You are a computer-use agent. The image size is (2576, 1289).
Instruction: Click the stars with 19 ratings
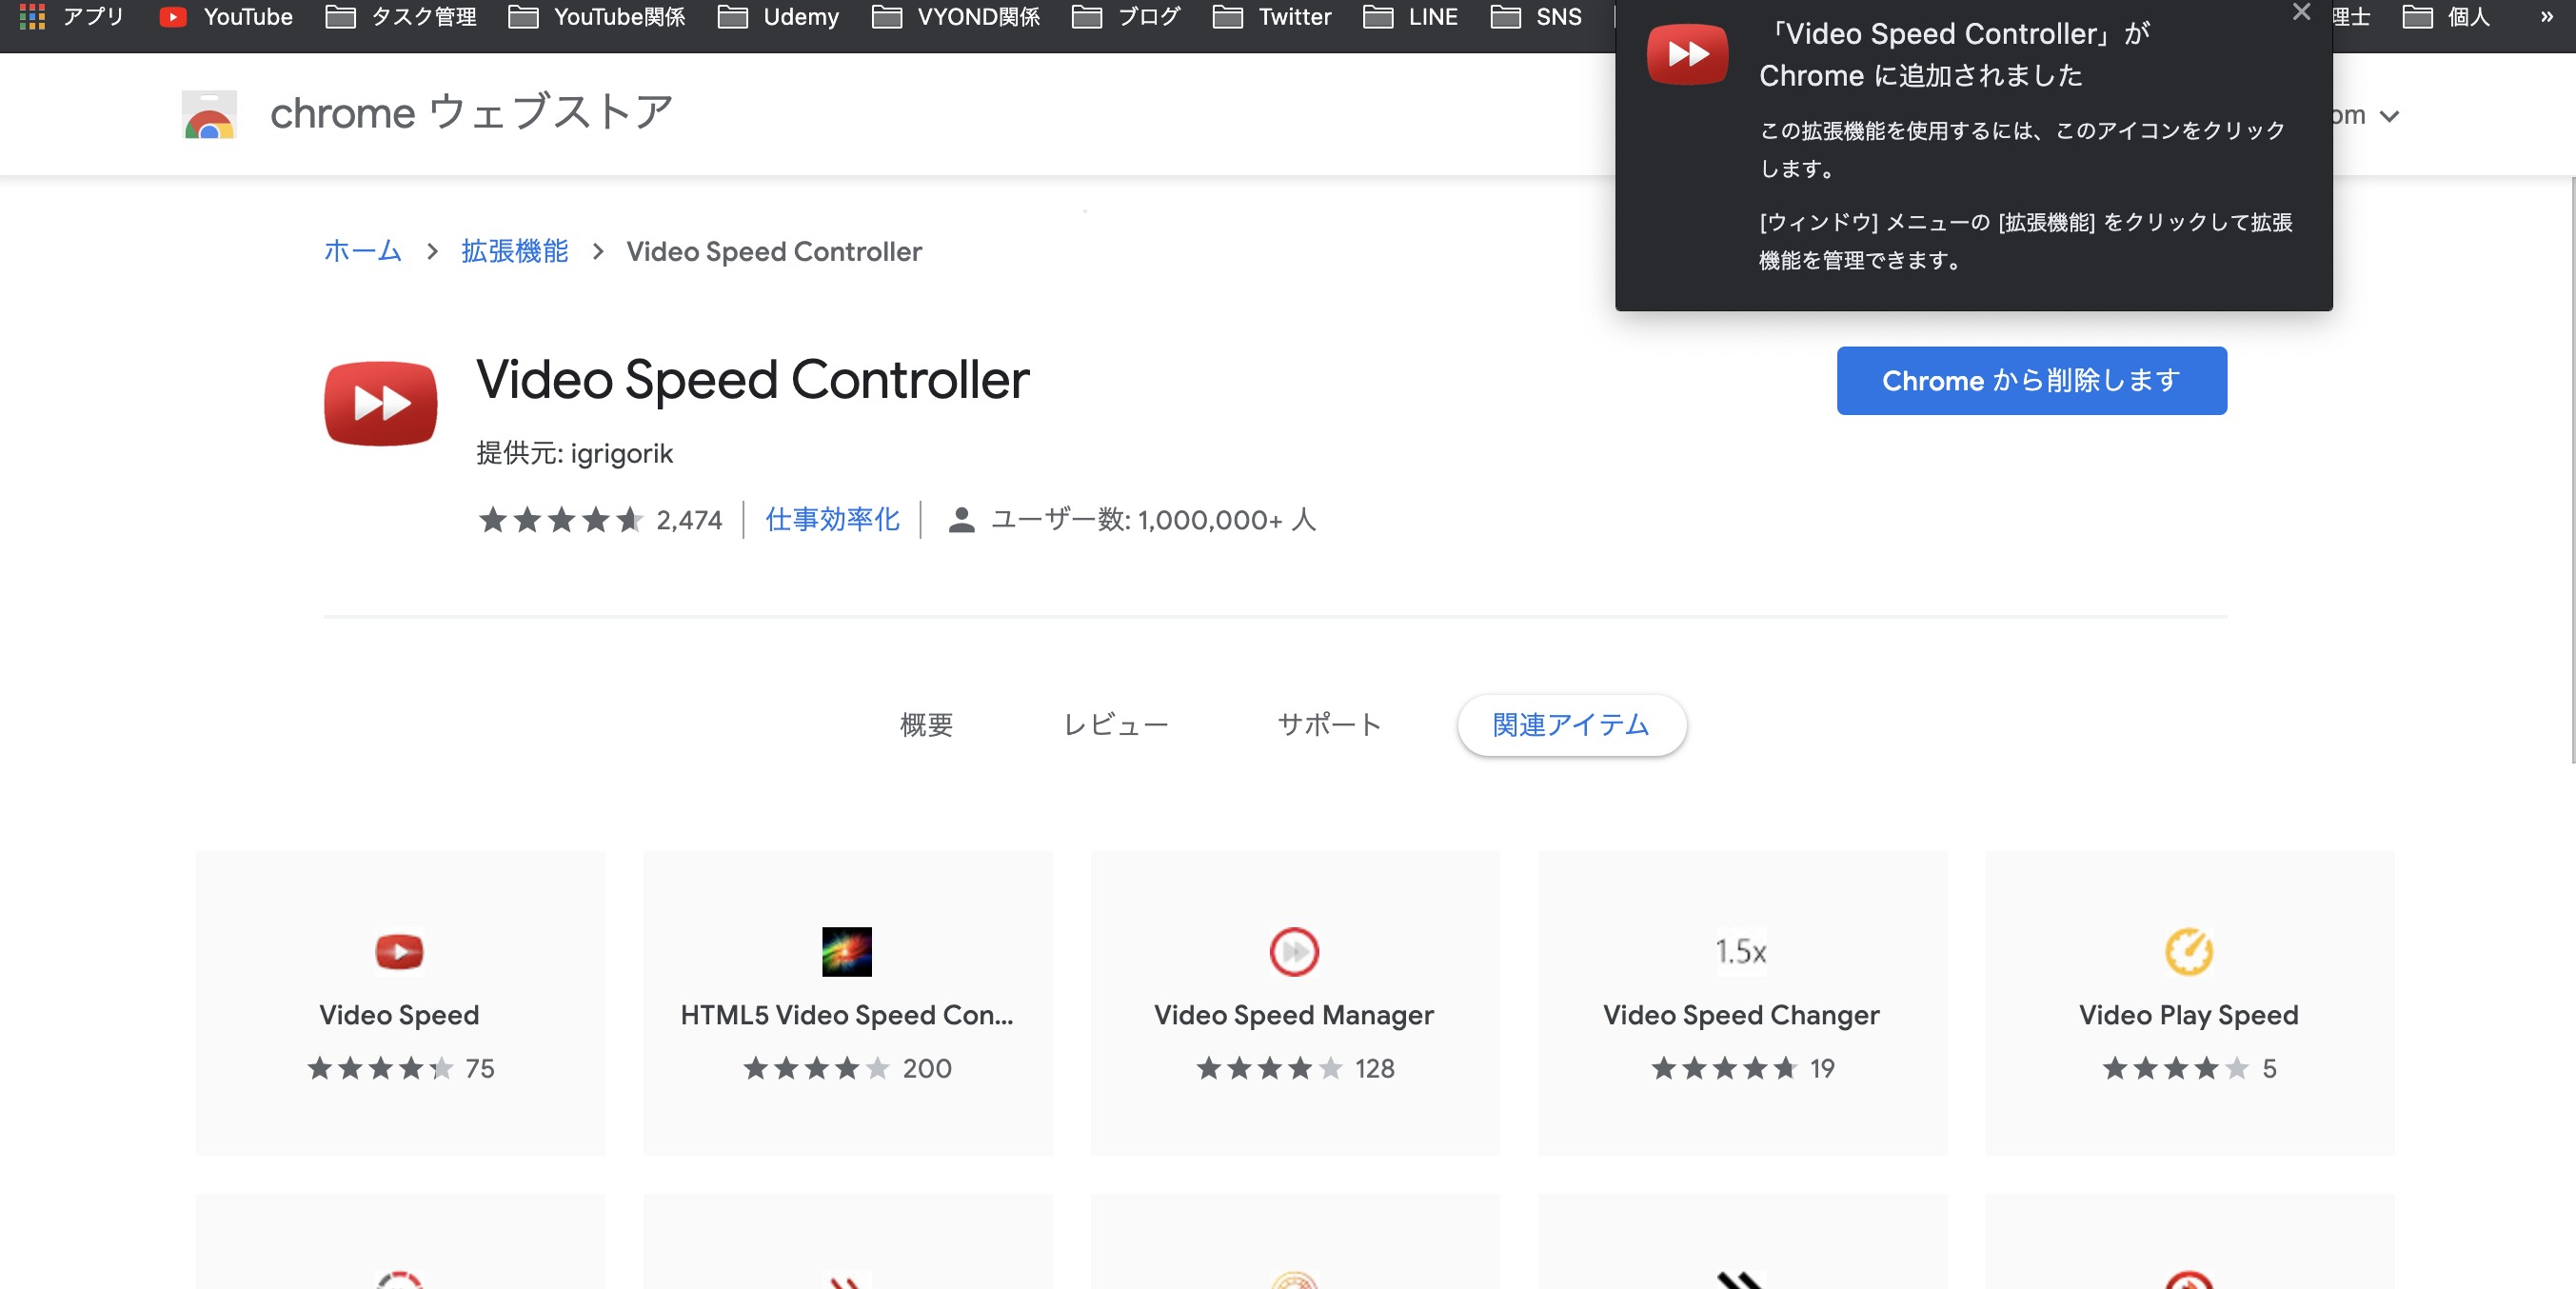(x=1724, y=1068)
